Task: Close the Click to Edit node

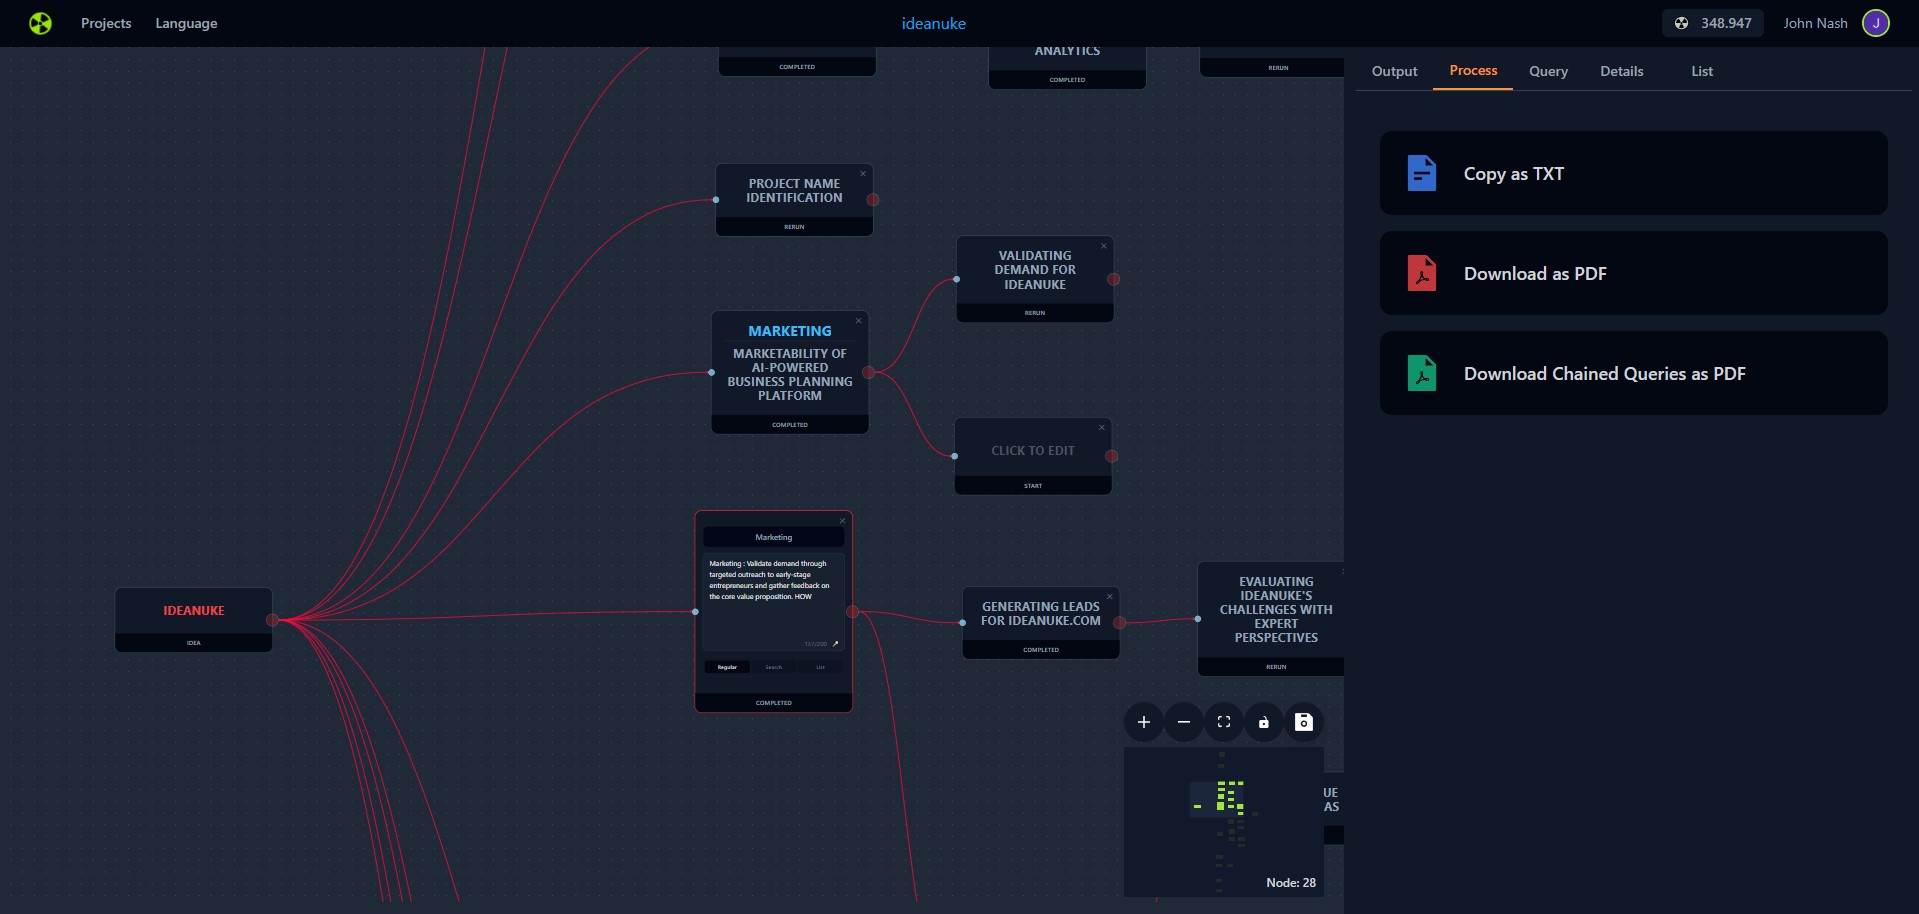Action: pos(1102,428)
